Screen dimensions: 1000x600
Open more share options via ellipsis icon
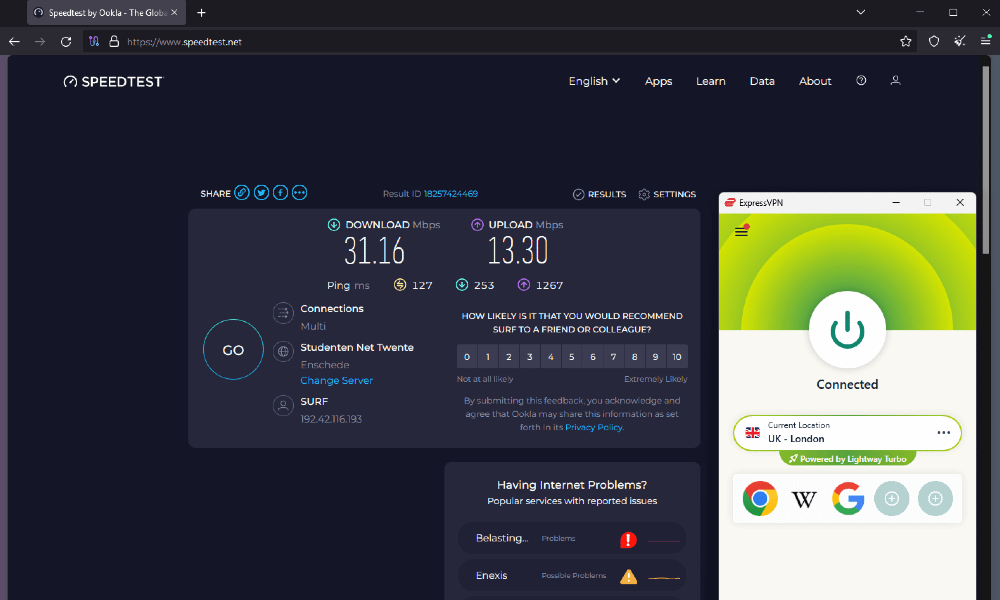point(299,192)
